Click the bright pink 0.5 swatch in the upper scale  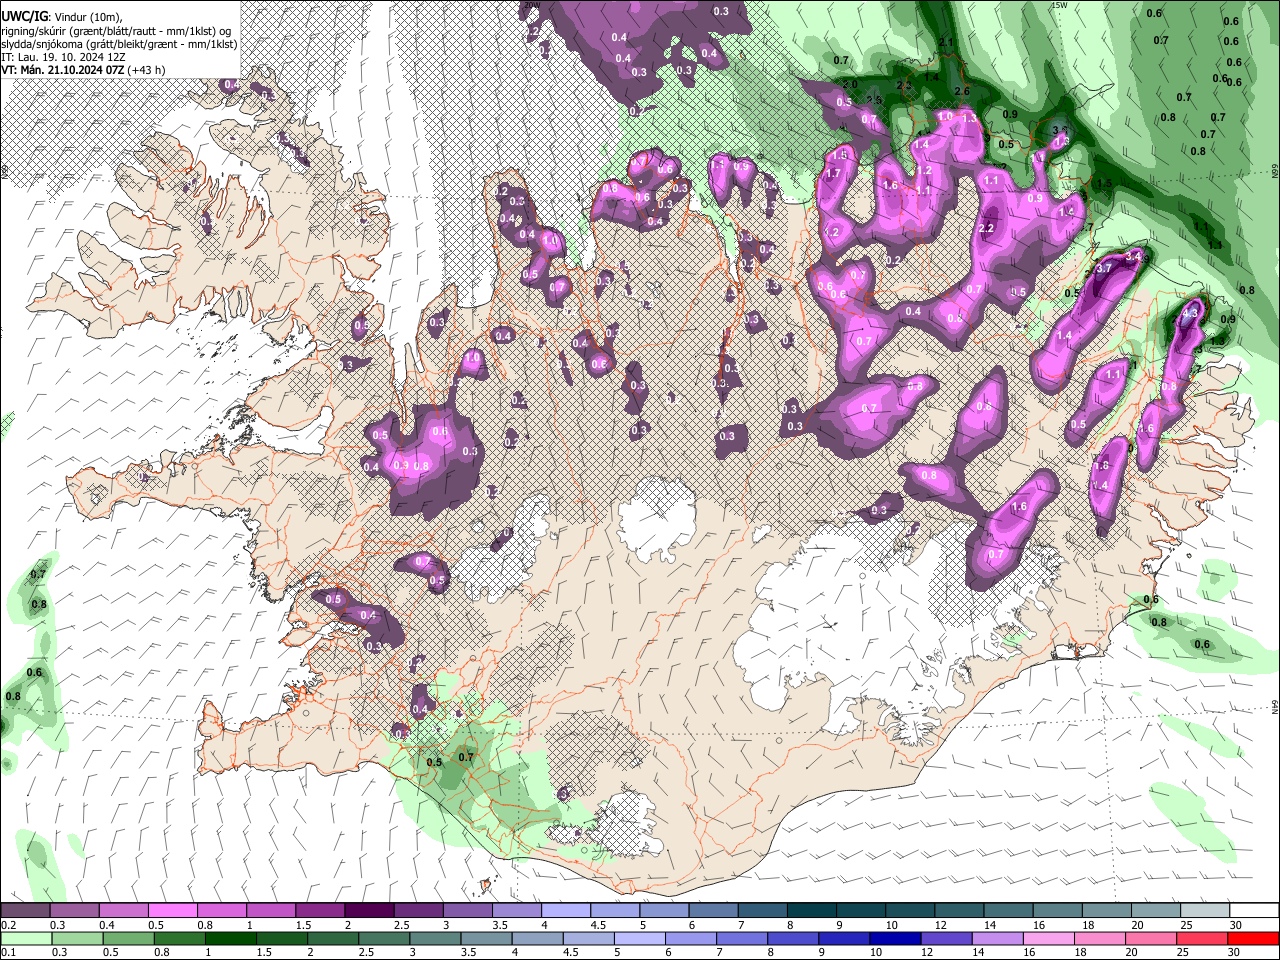[x=172, y=910]
